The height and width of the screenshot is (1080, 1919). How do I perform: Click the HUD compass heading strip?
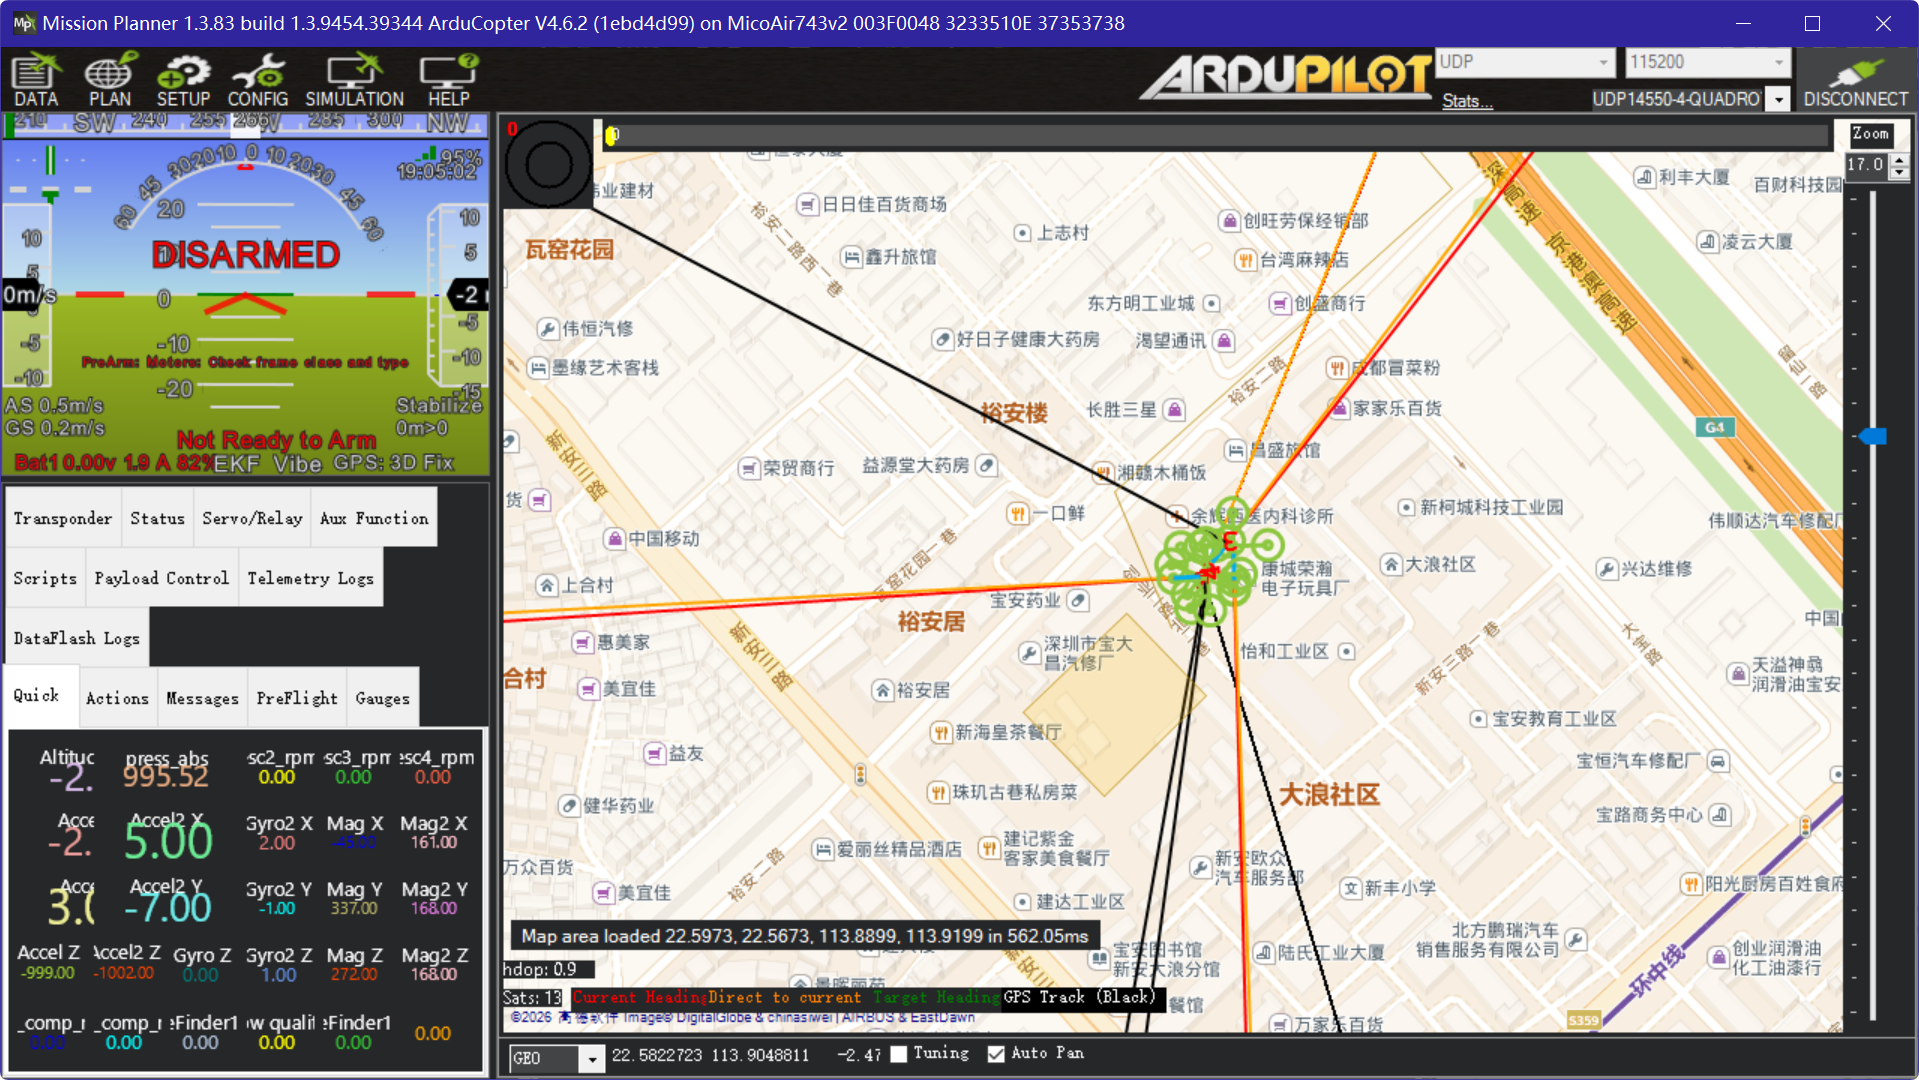246,123
